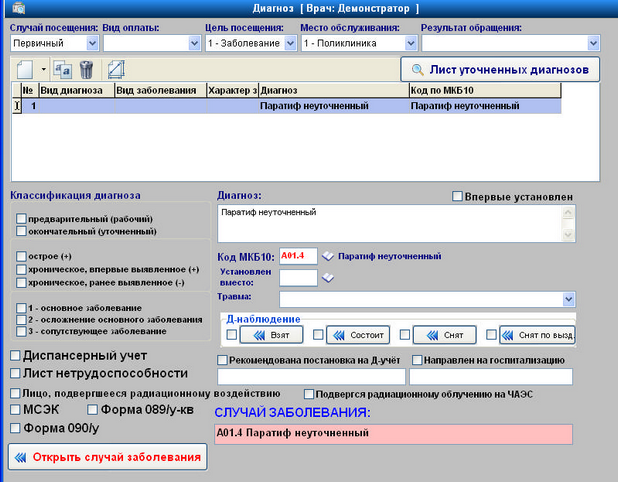Click the trash bin delete icon

[86, 69]
